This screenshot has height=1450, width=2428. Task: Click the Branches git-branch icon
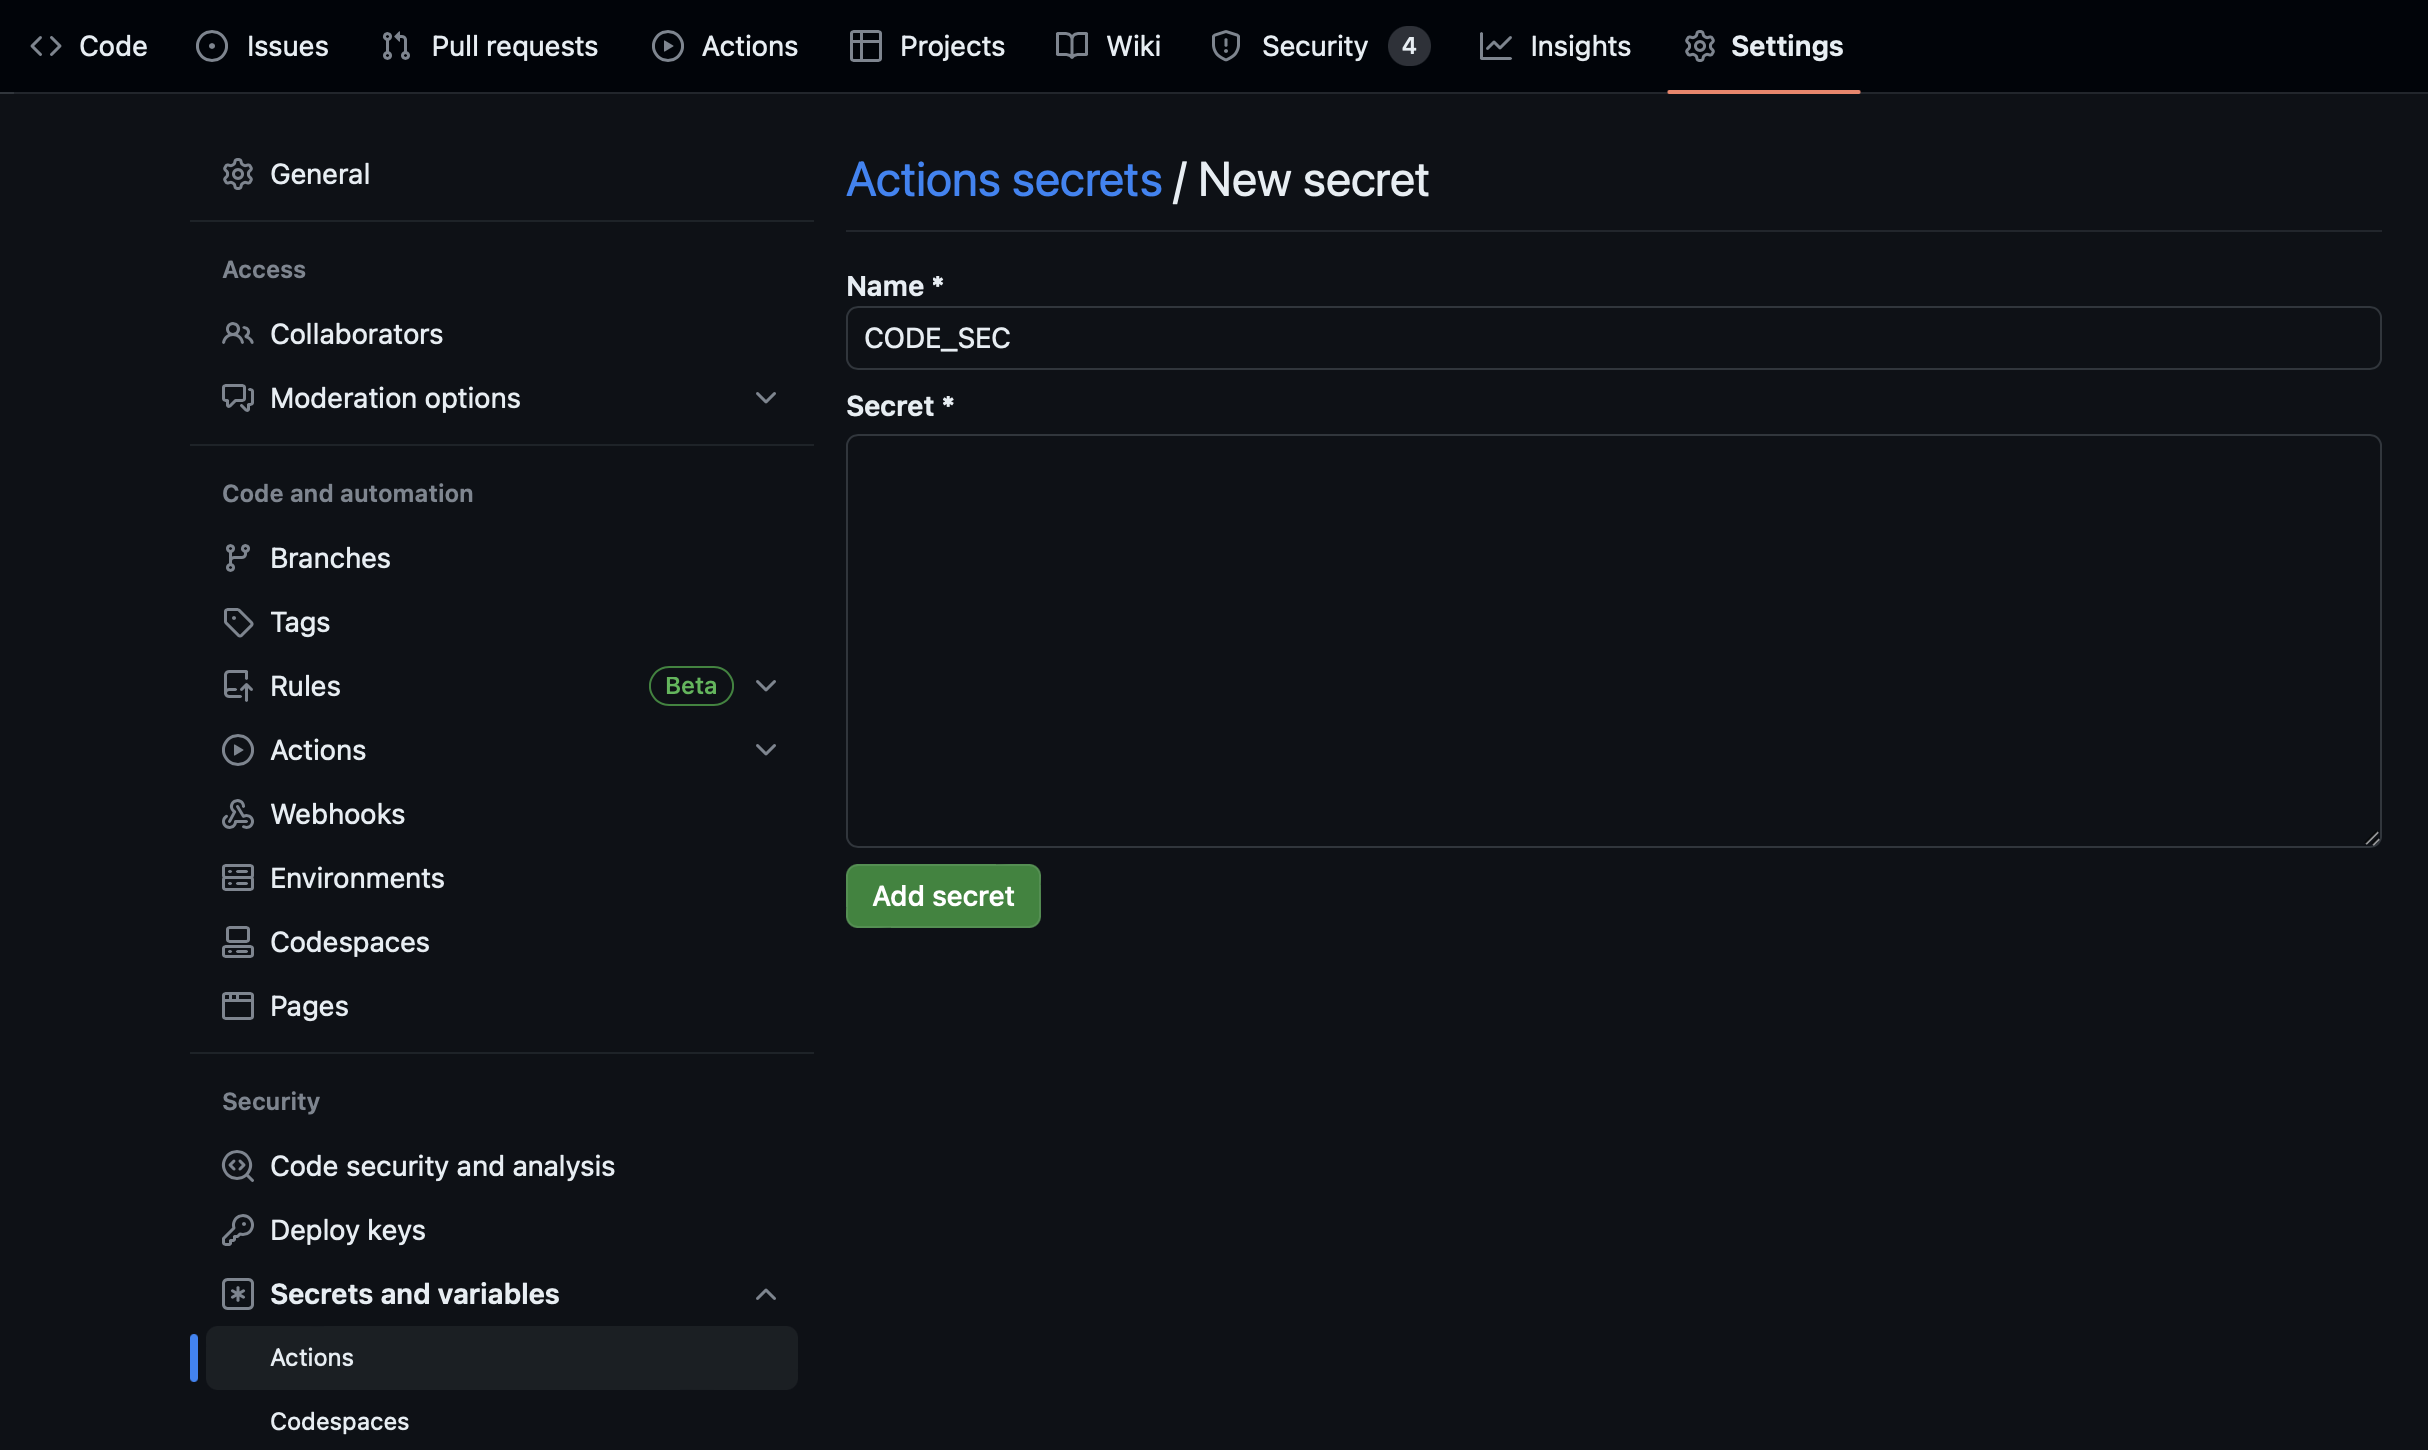point(237,558)
